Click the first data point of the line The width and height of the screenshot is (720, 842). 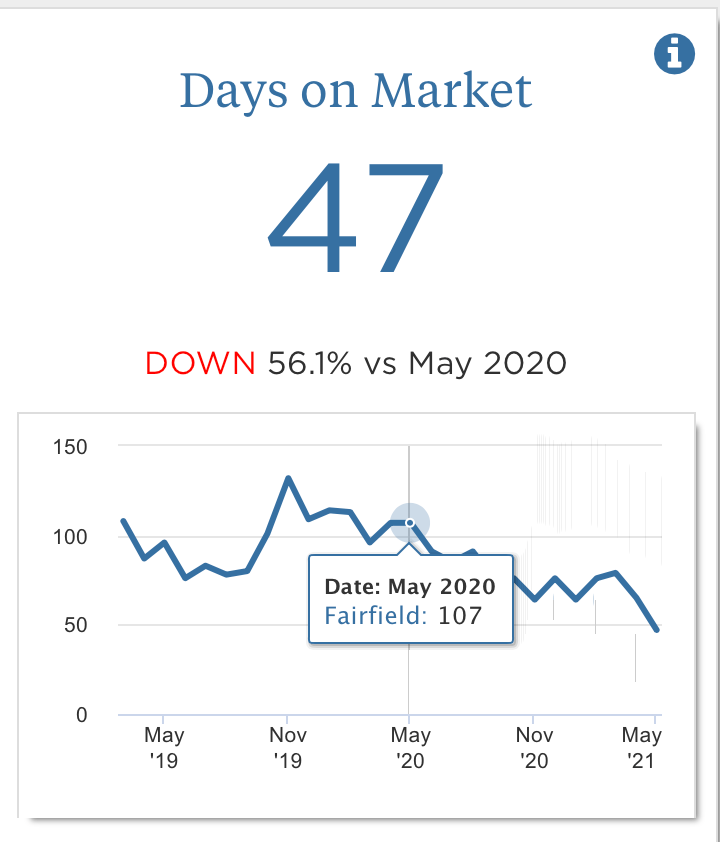pos(123,521)
